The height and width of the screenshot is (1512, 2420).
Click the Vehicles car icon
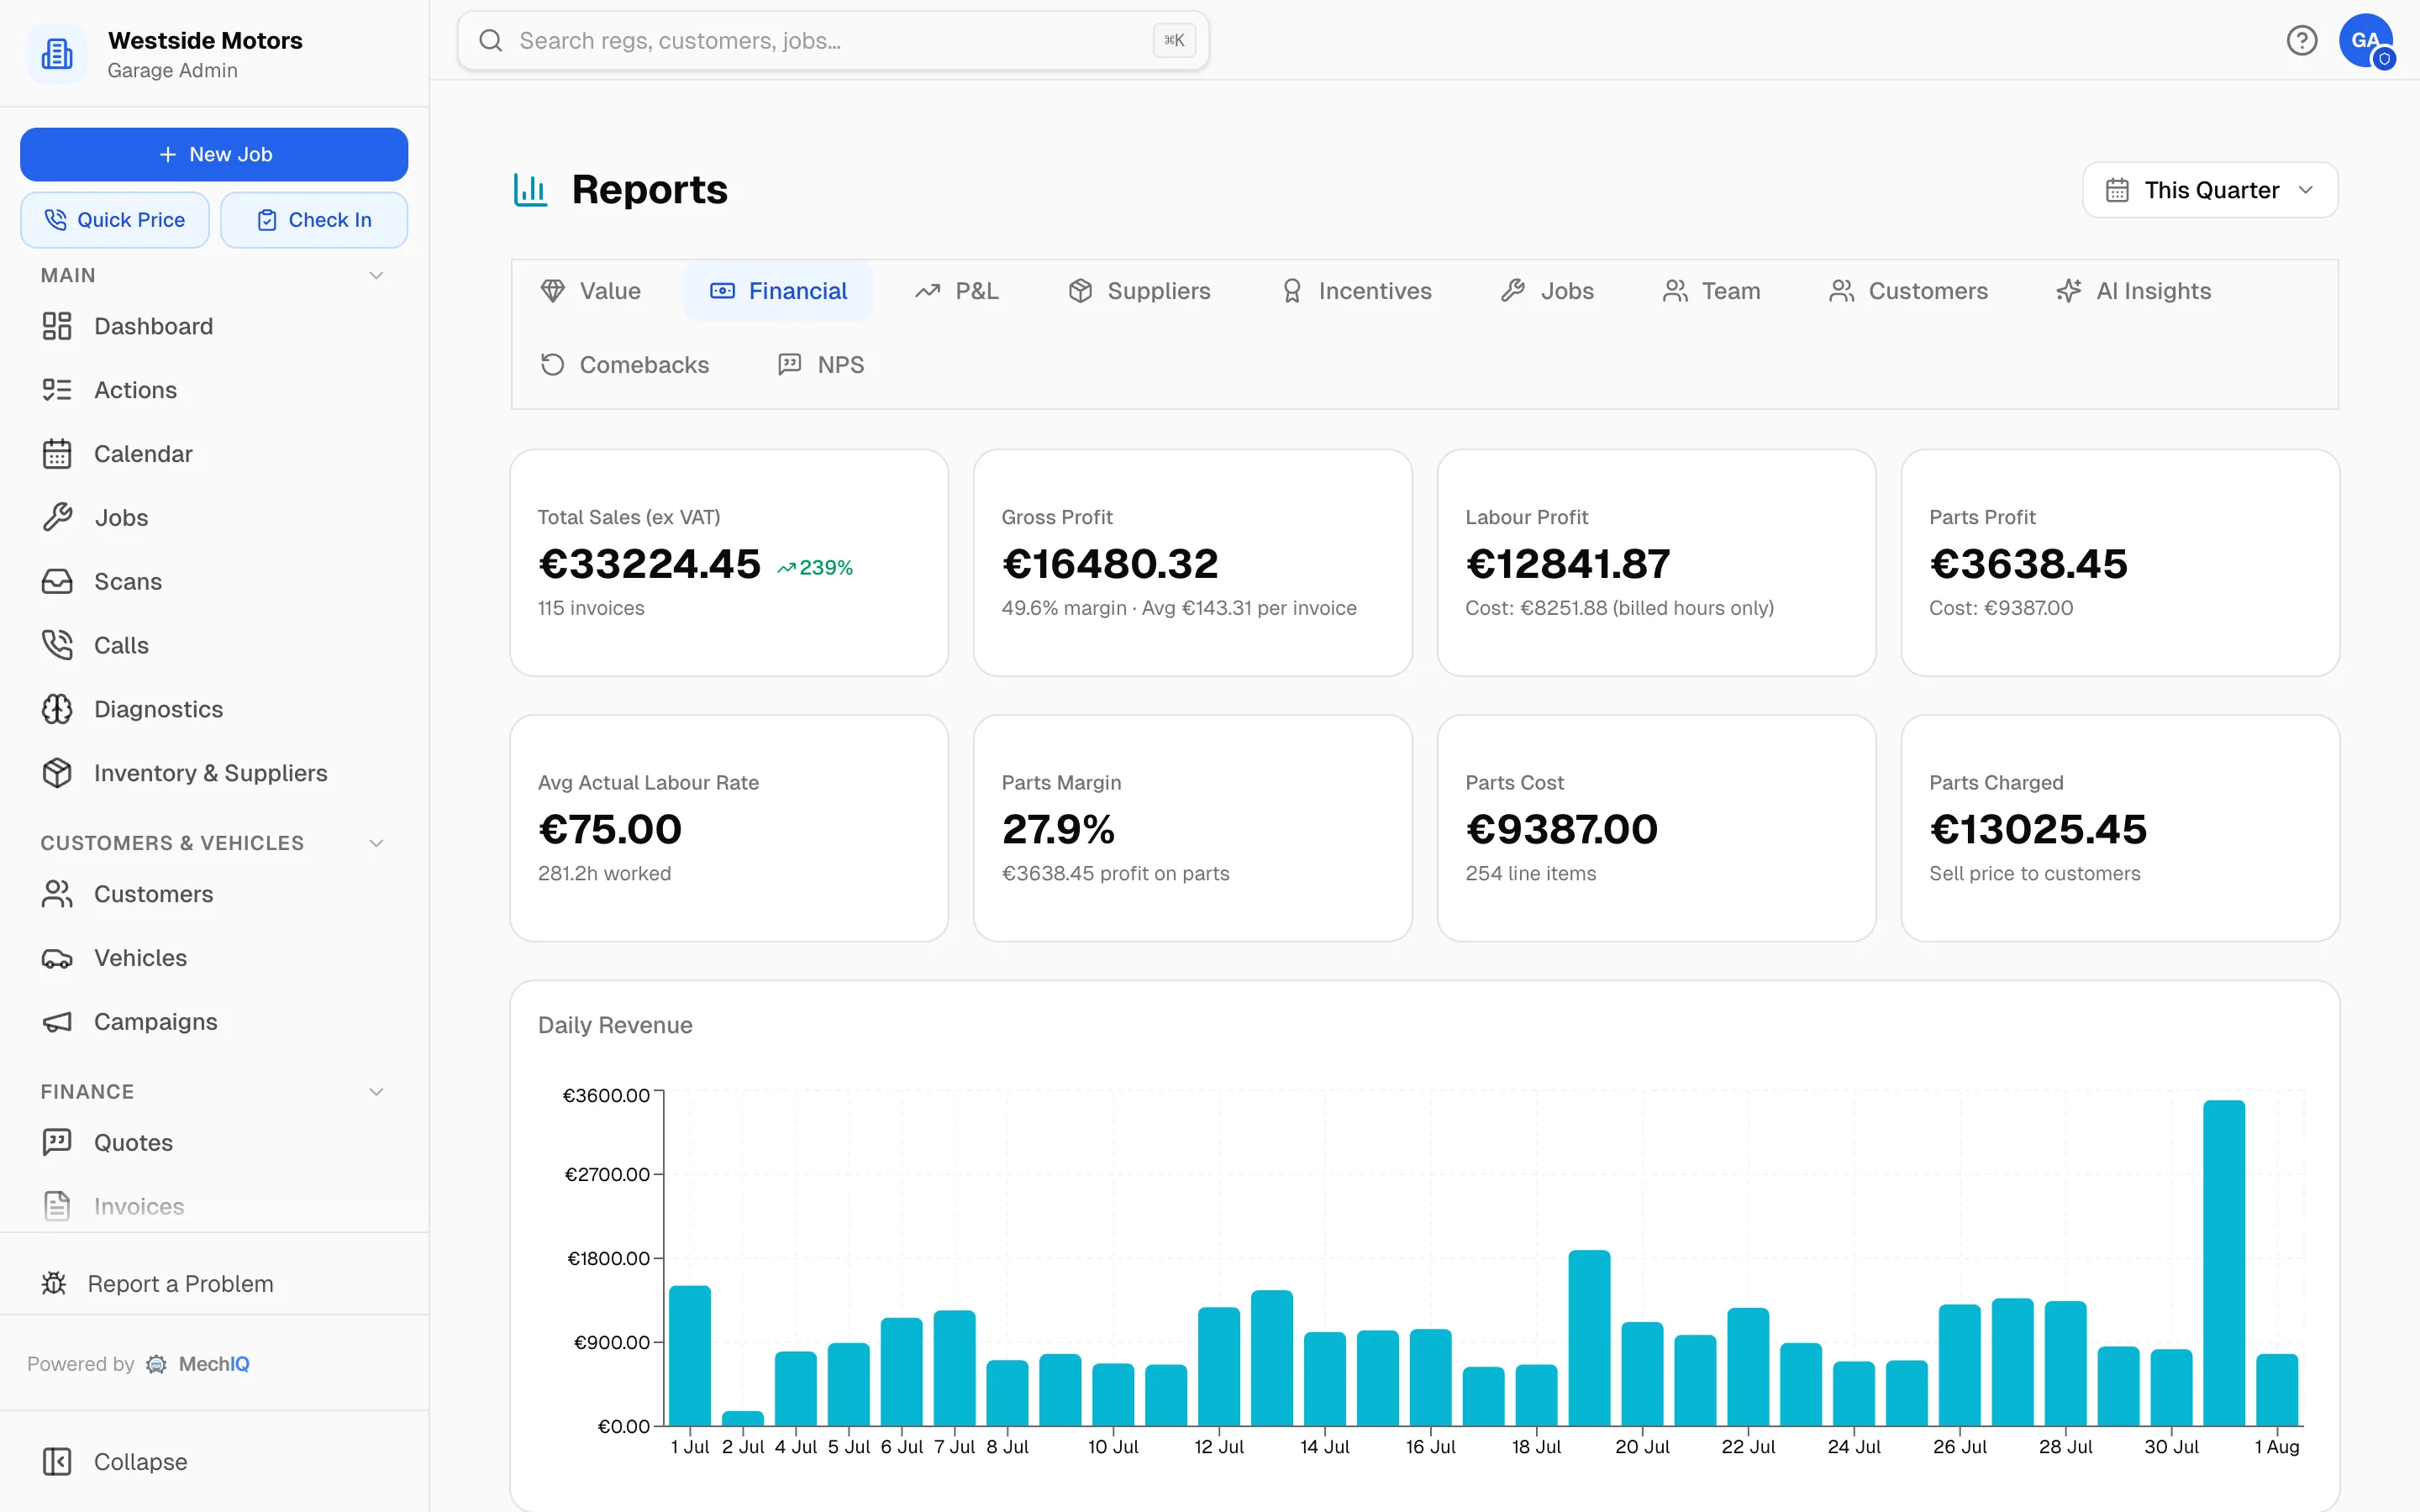[57, 958]
